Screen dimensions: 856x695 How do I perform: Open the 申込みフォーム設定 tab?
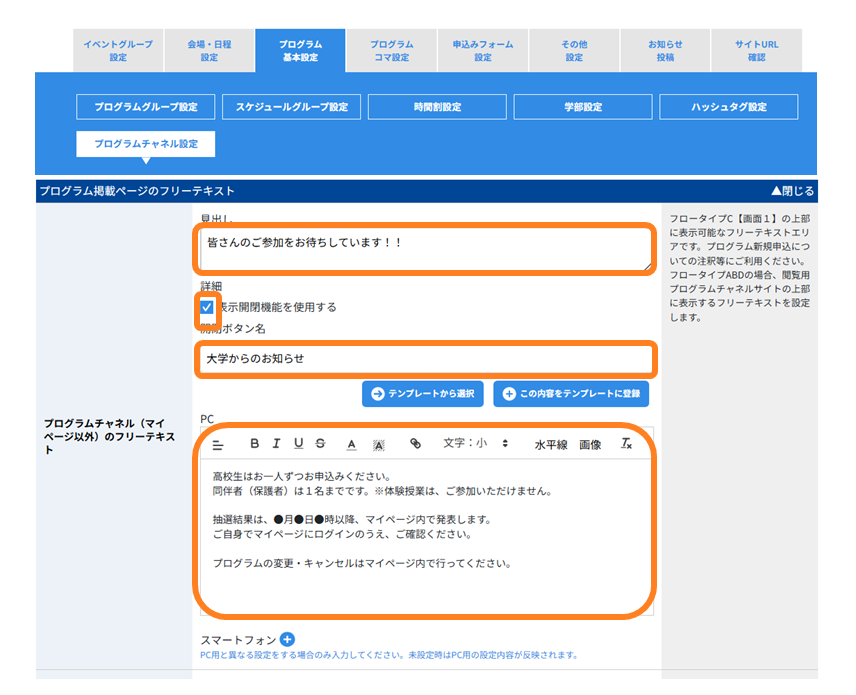click(483, 51)
